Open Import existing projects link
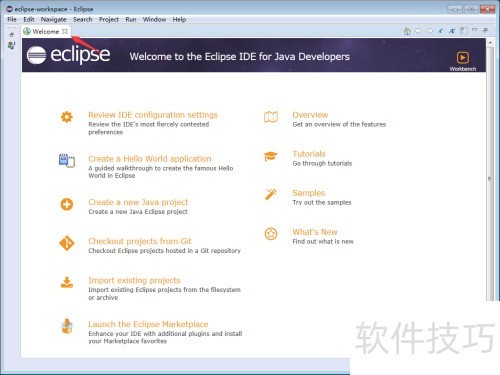 [134, 280]
